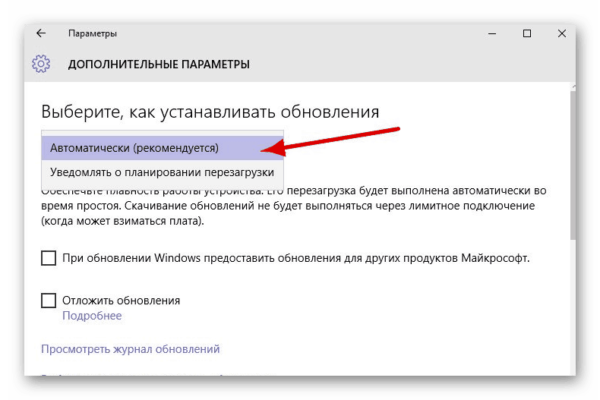600x400 pixels.
Task: Maximize the Параметры window
Action: (x=527, y=34)
